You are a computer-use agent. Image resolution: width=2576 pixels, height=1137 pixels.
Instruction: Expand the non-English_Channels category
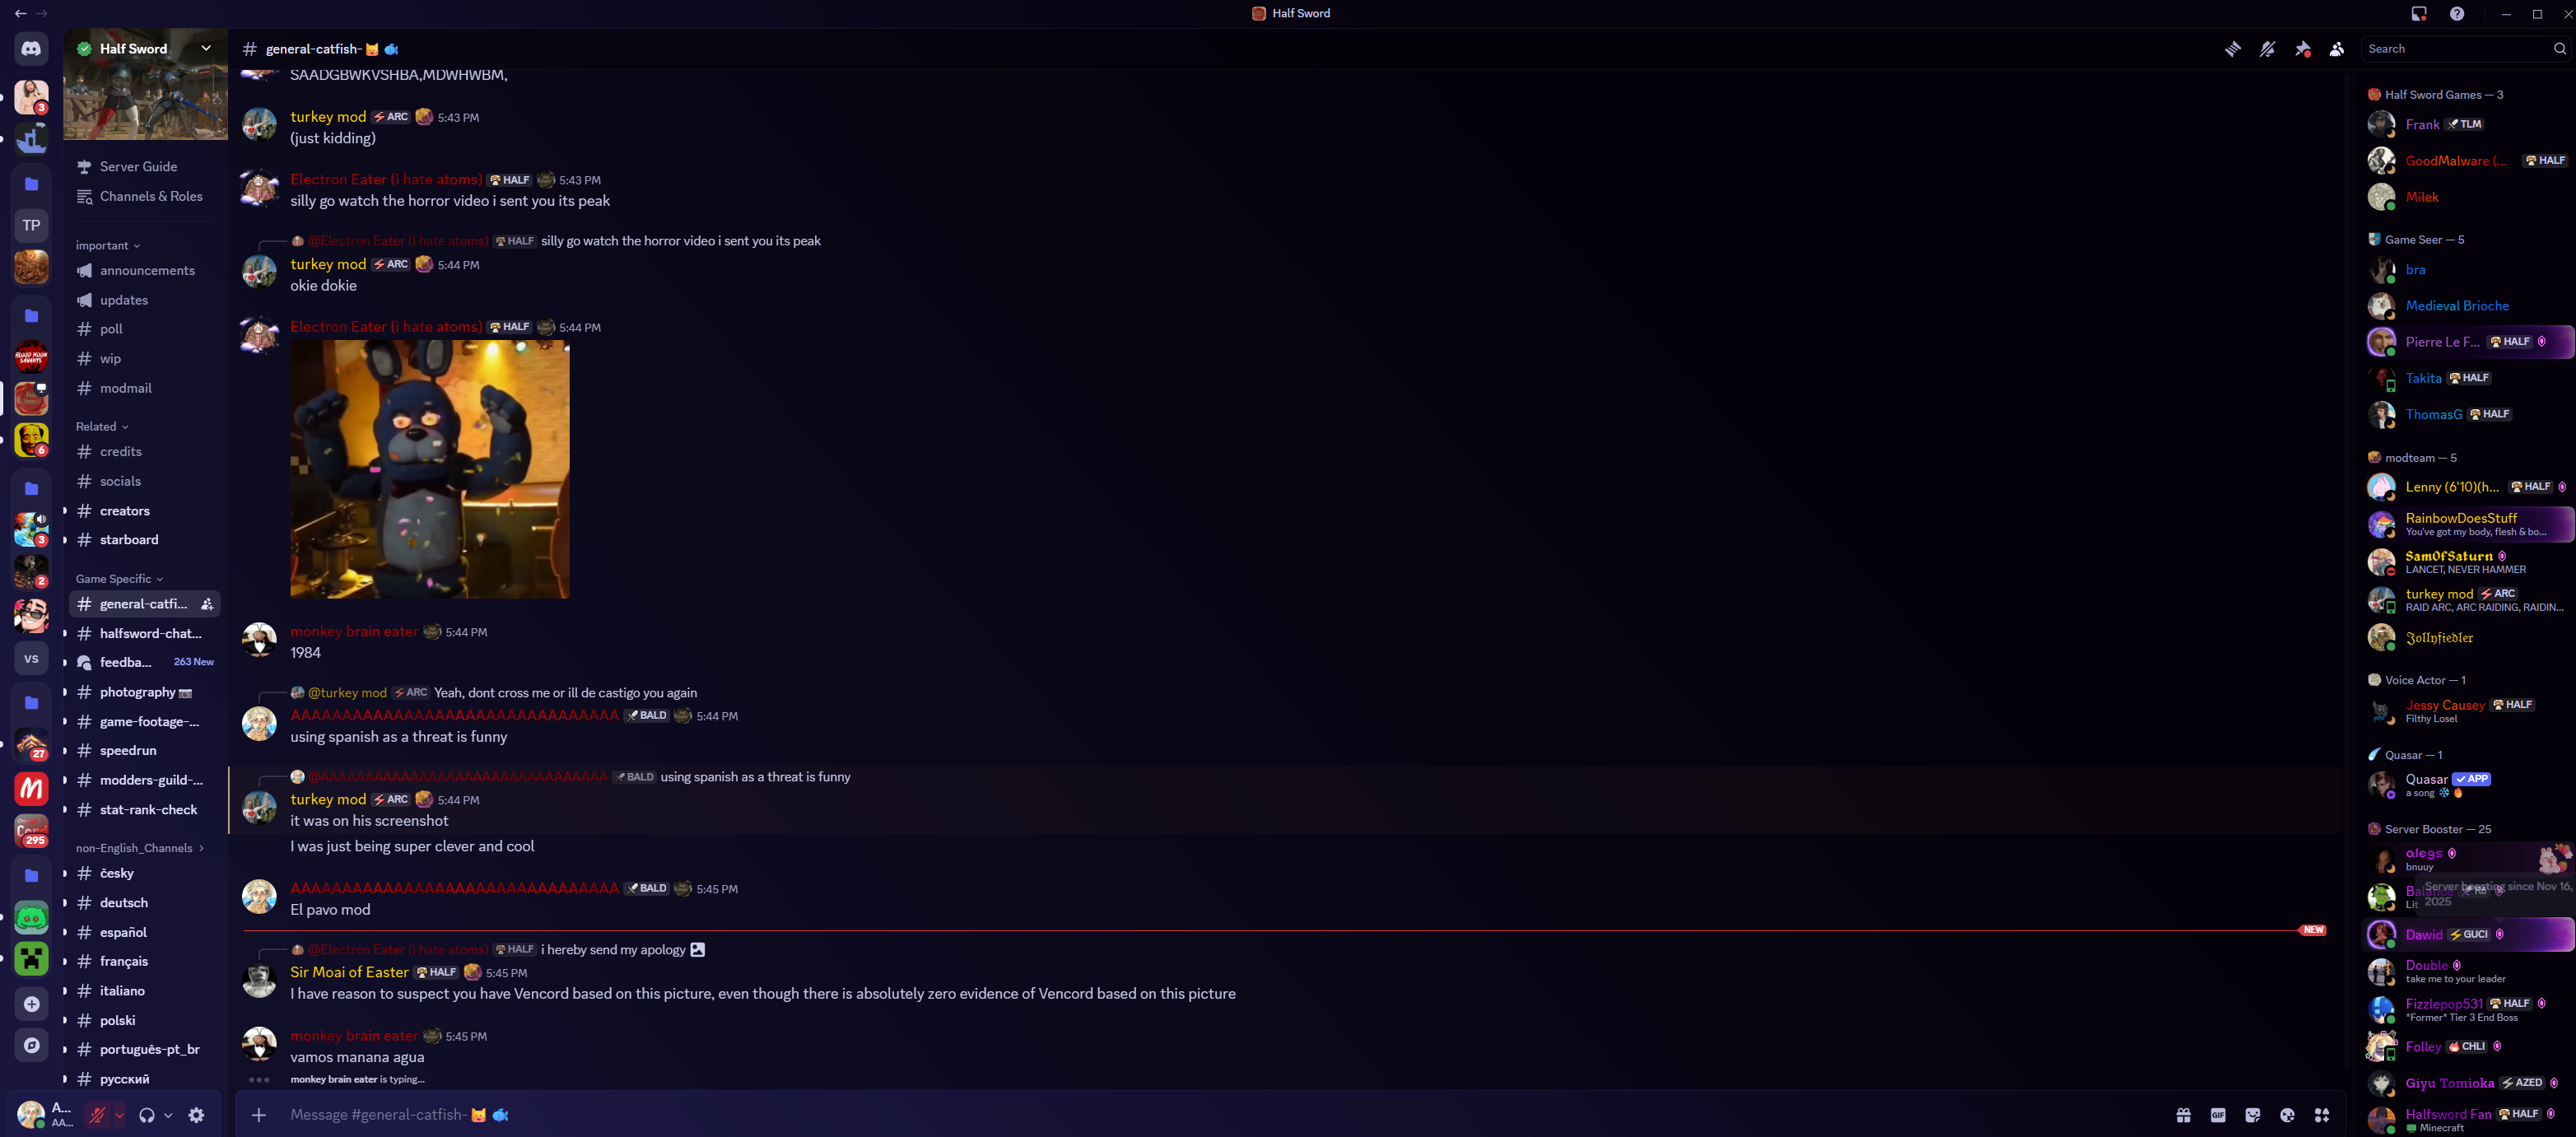coord(140,848)
